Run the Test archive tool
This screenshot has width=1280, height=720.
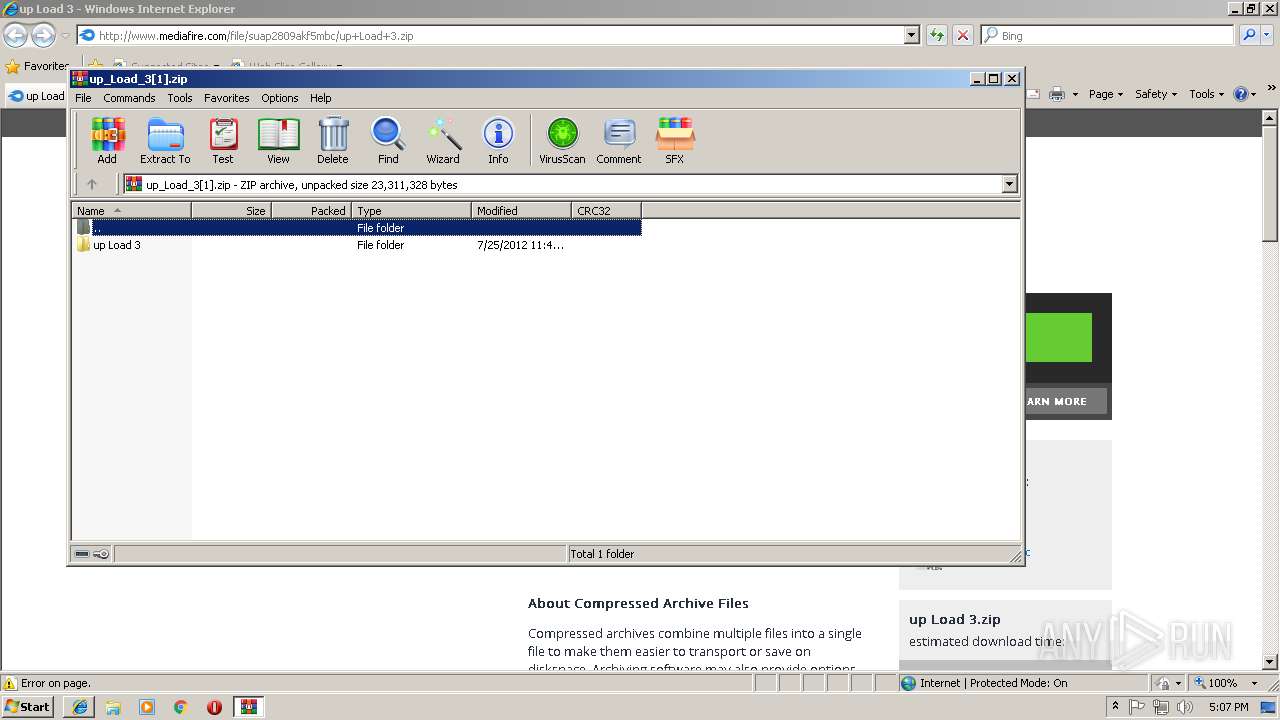223,141
